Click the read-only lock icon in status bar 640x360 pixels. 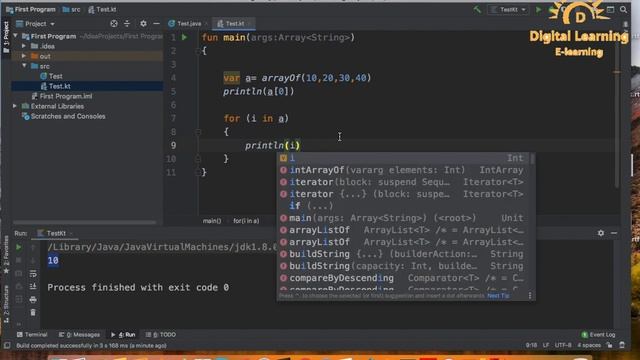click(609, 345)
